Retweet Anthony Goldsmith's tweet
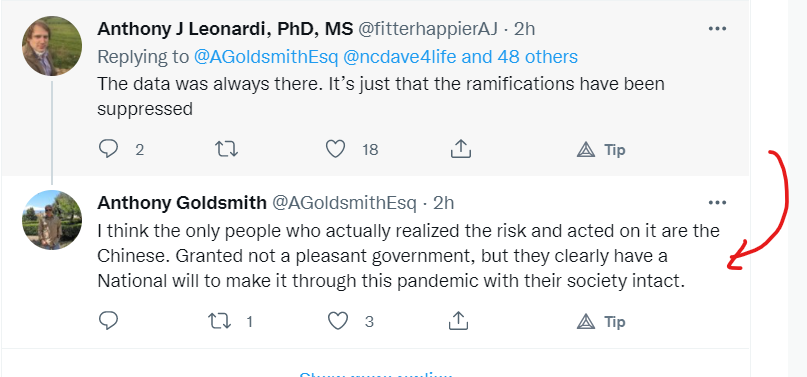Screen dimensions: 807x377 pos(219,321)
